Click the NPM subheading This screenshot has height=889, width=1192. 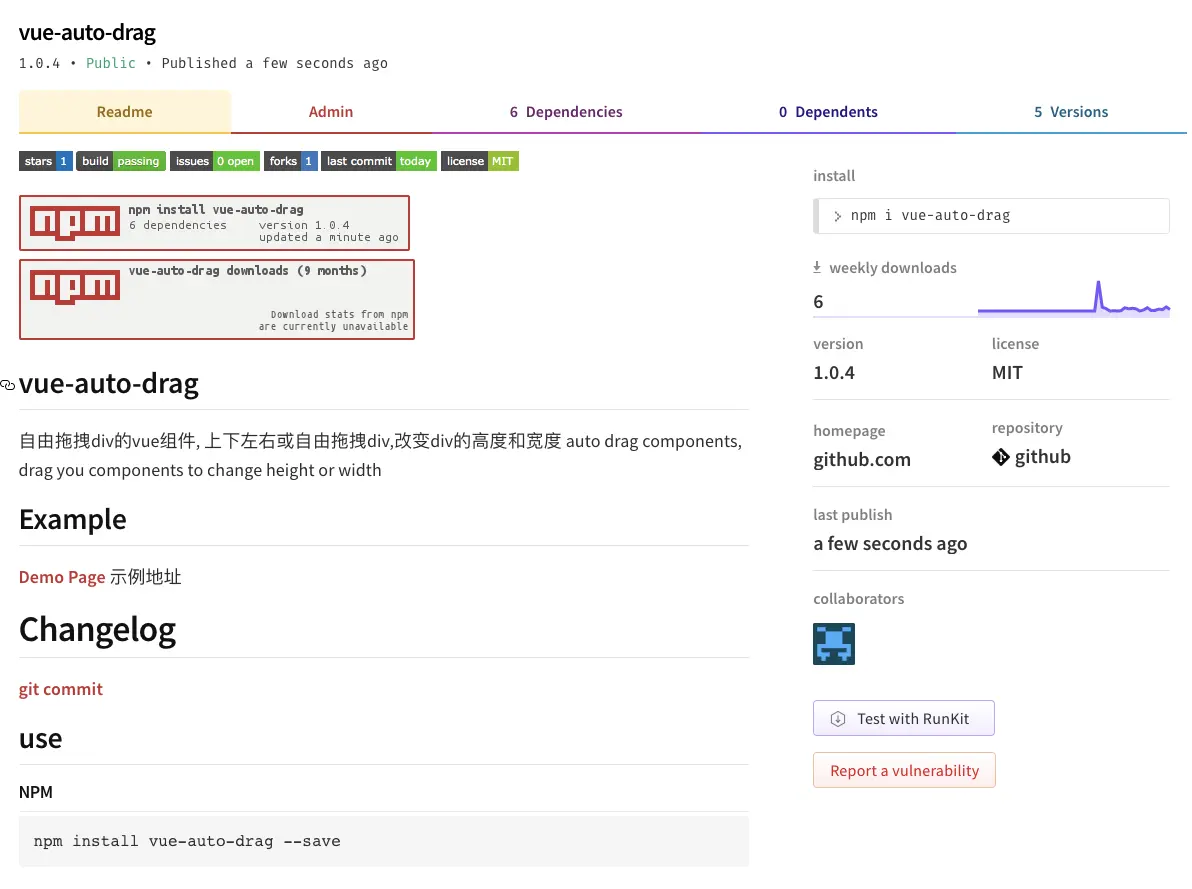pyautogui.click(x=36, y=792)
